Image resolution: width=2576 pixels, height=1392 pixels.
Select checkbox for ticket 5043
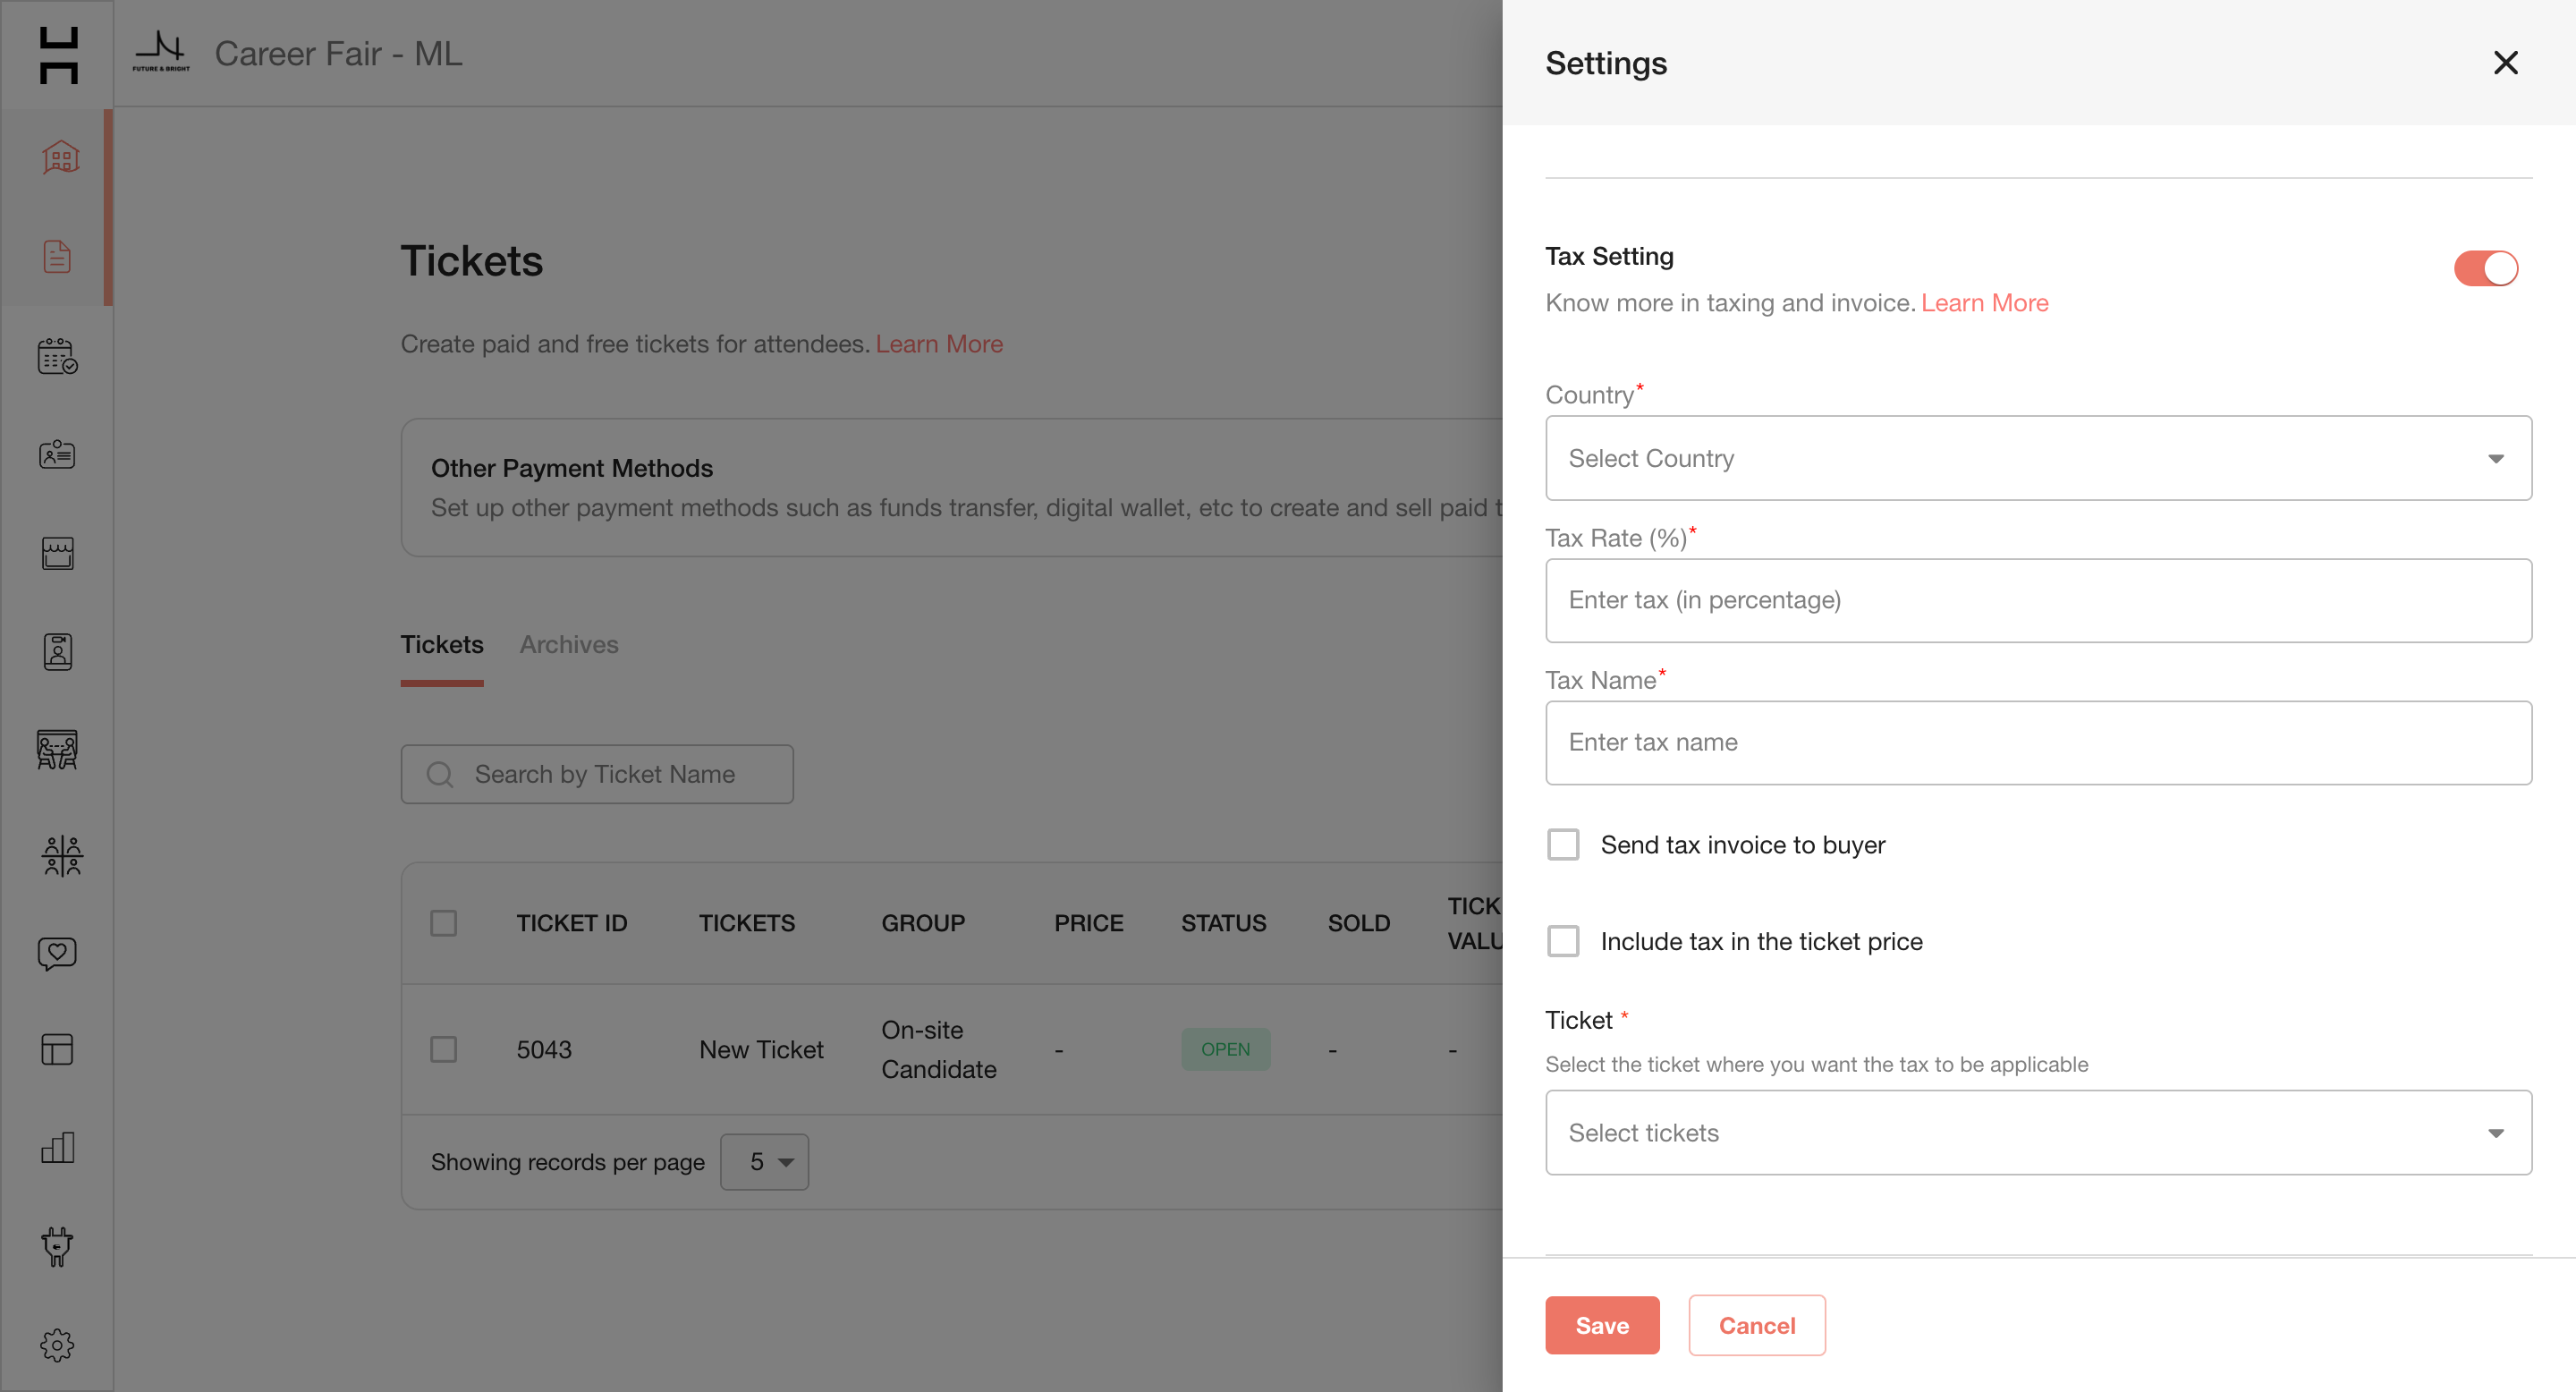pos(443,1049)
